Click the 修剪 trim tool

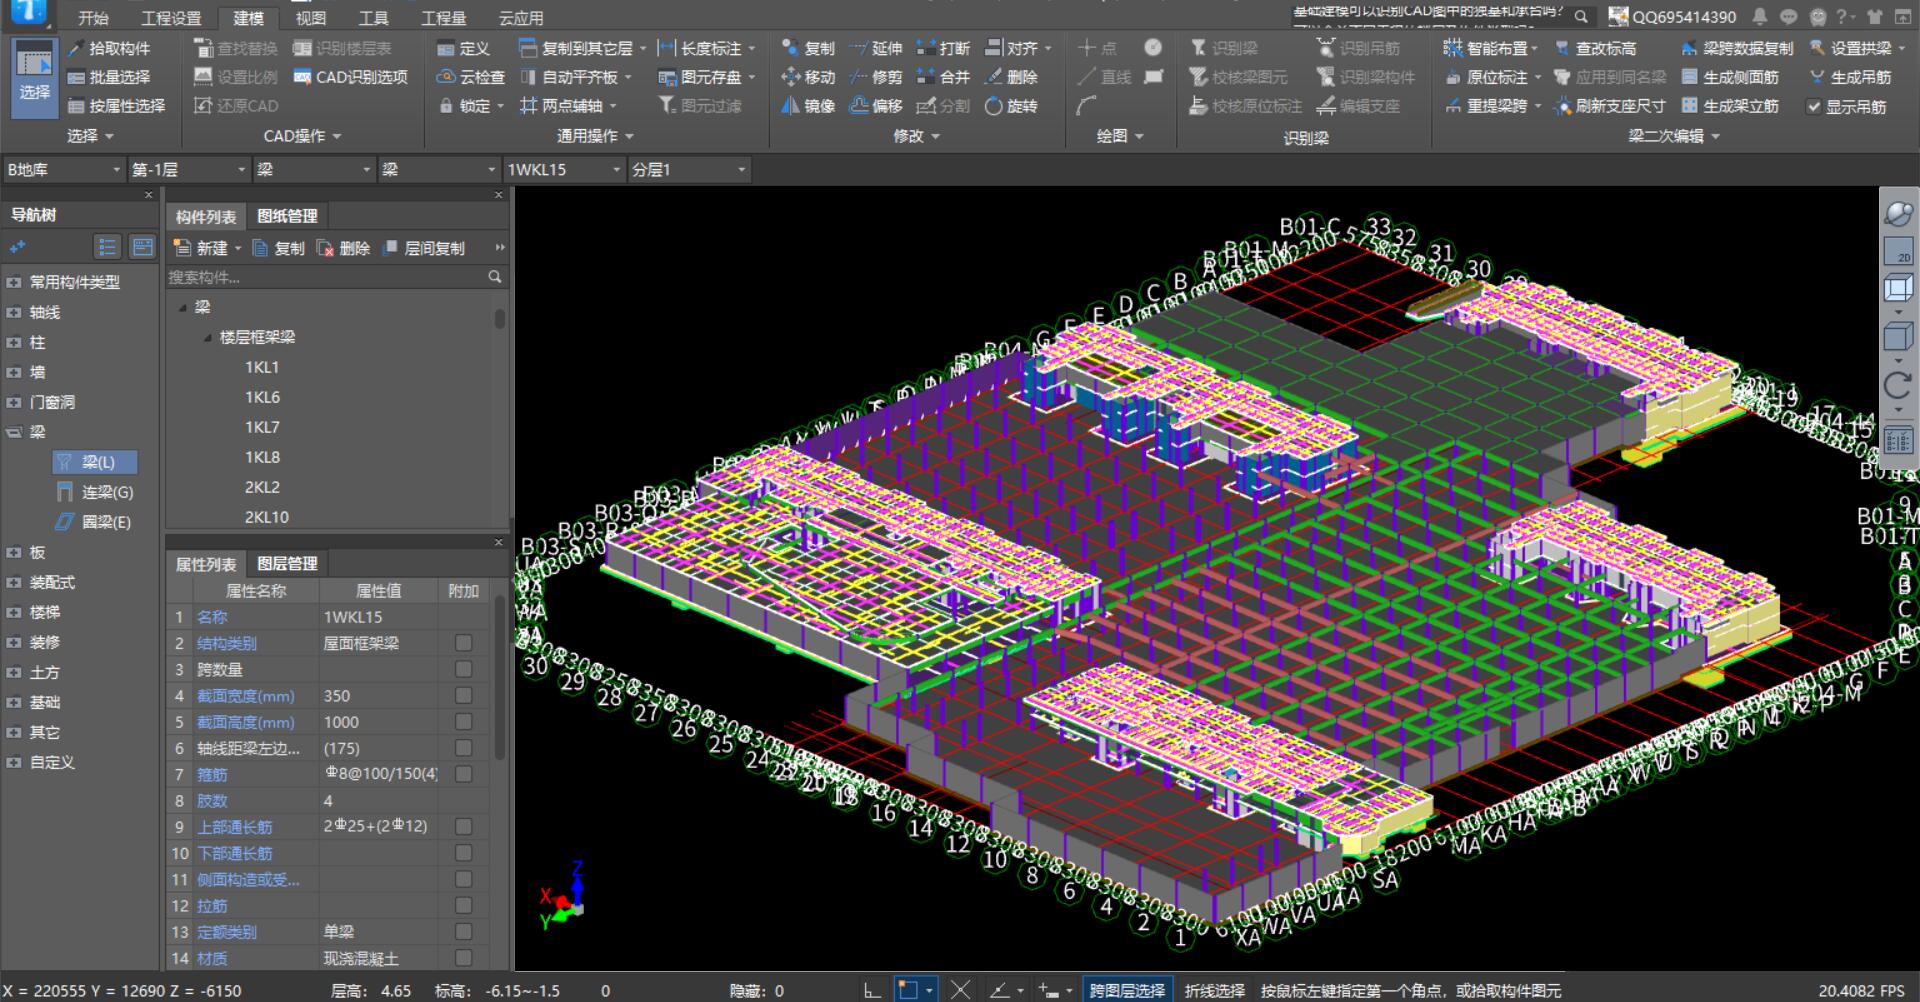click(x=875, y=77)
